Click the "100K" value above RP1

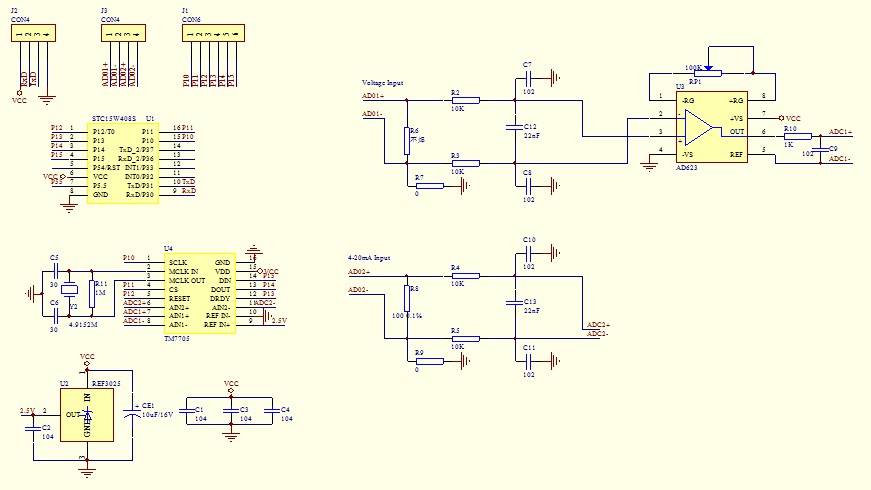[x=693, y=68]
